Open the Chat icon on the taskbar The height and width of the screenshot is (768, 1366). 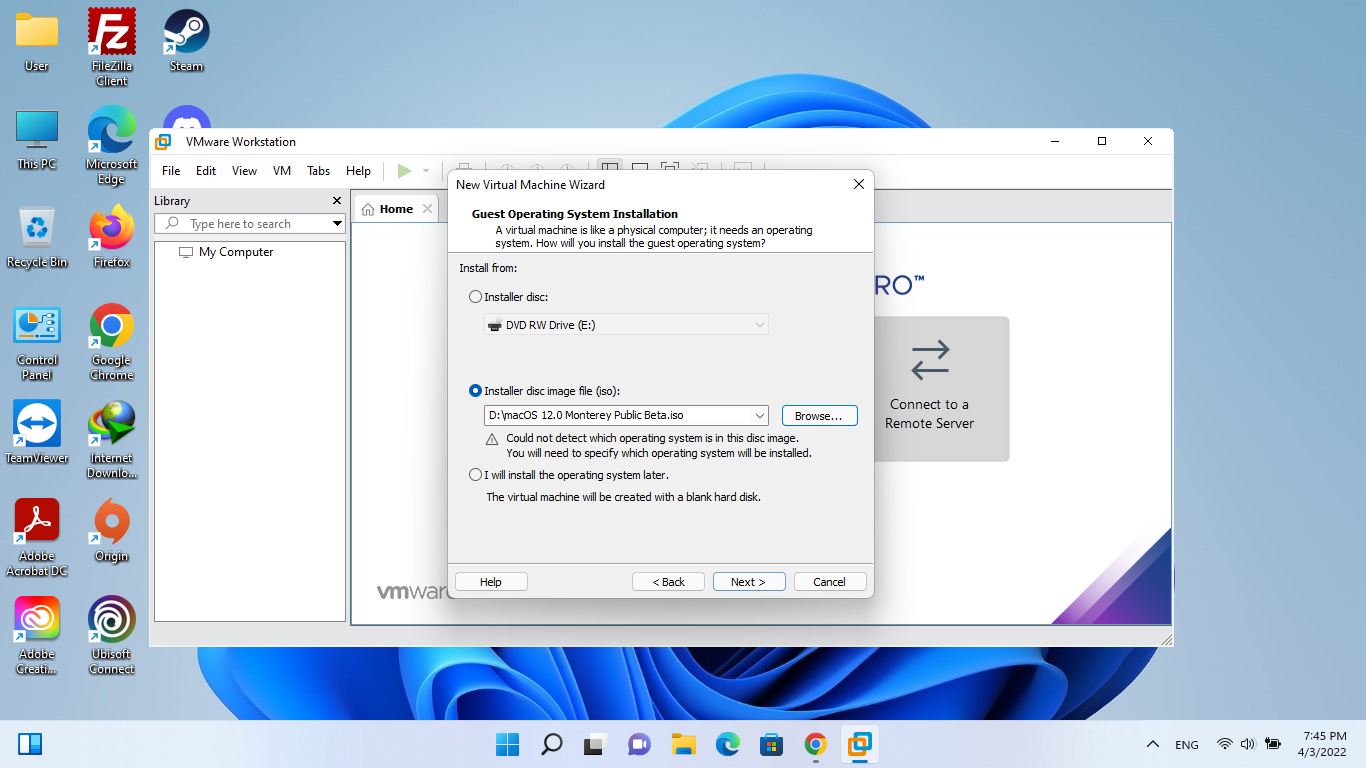click(x=639, y=744)
